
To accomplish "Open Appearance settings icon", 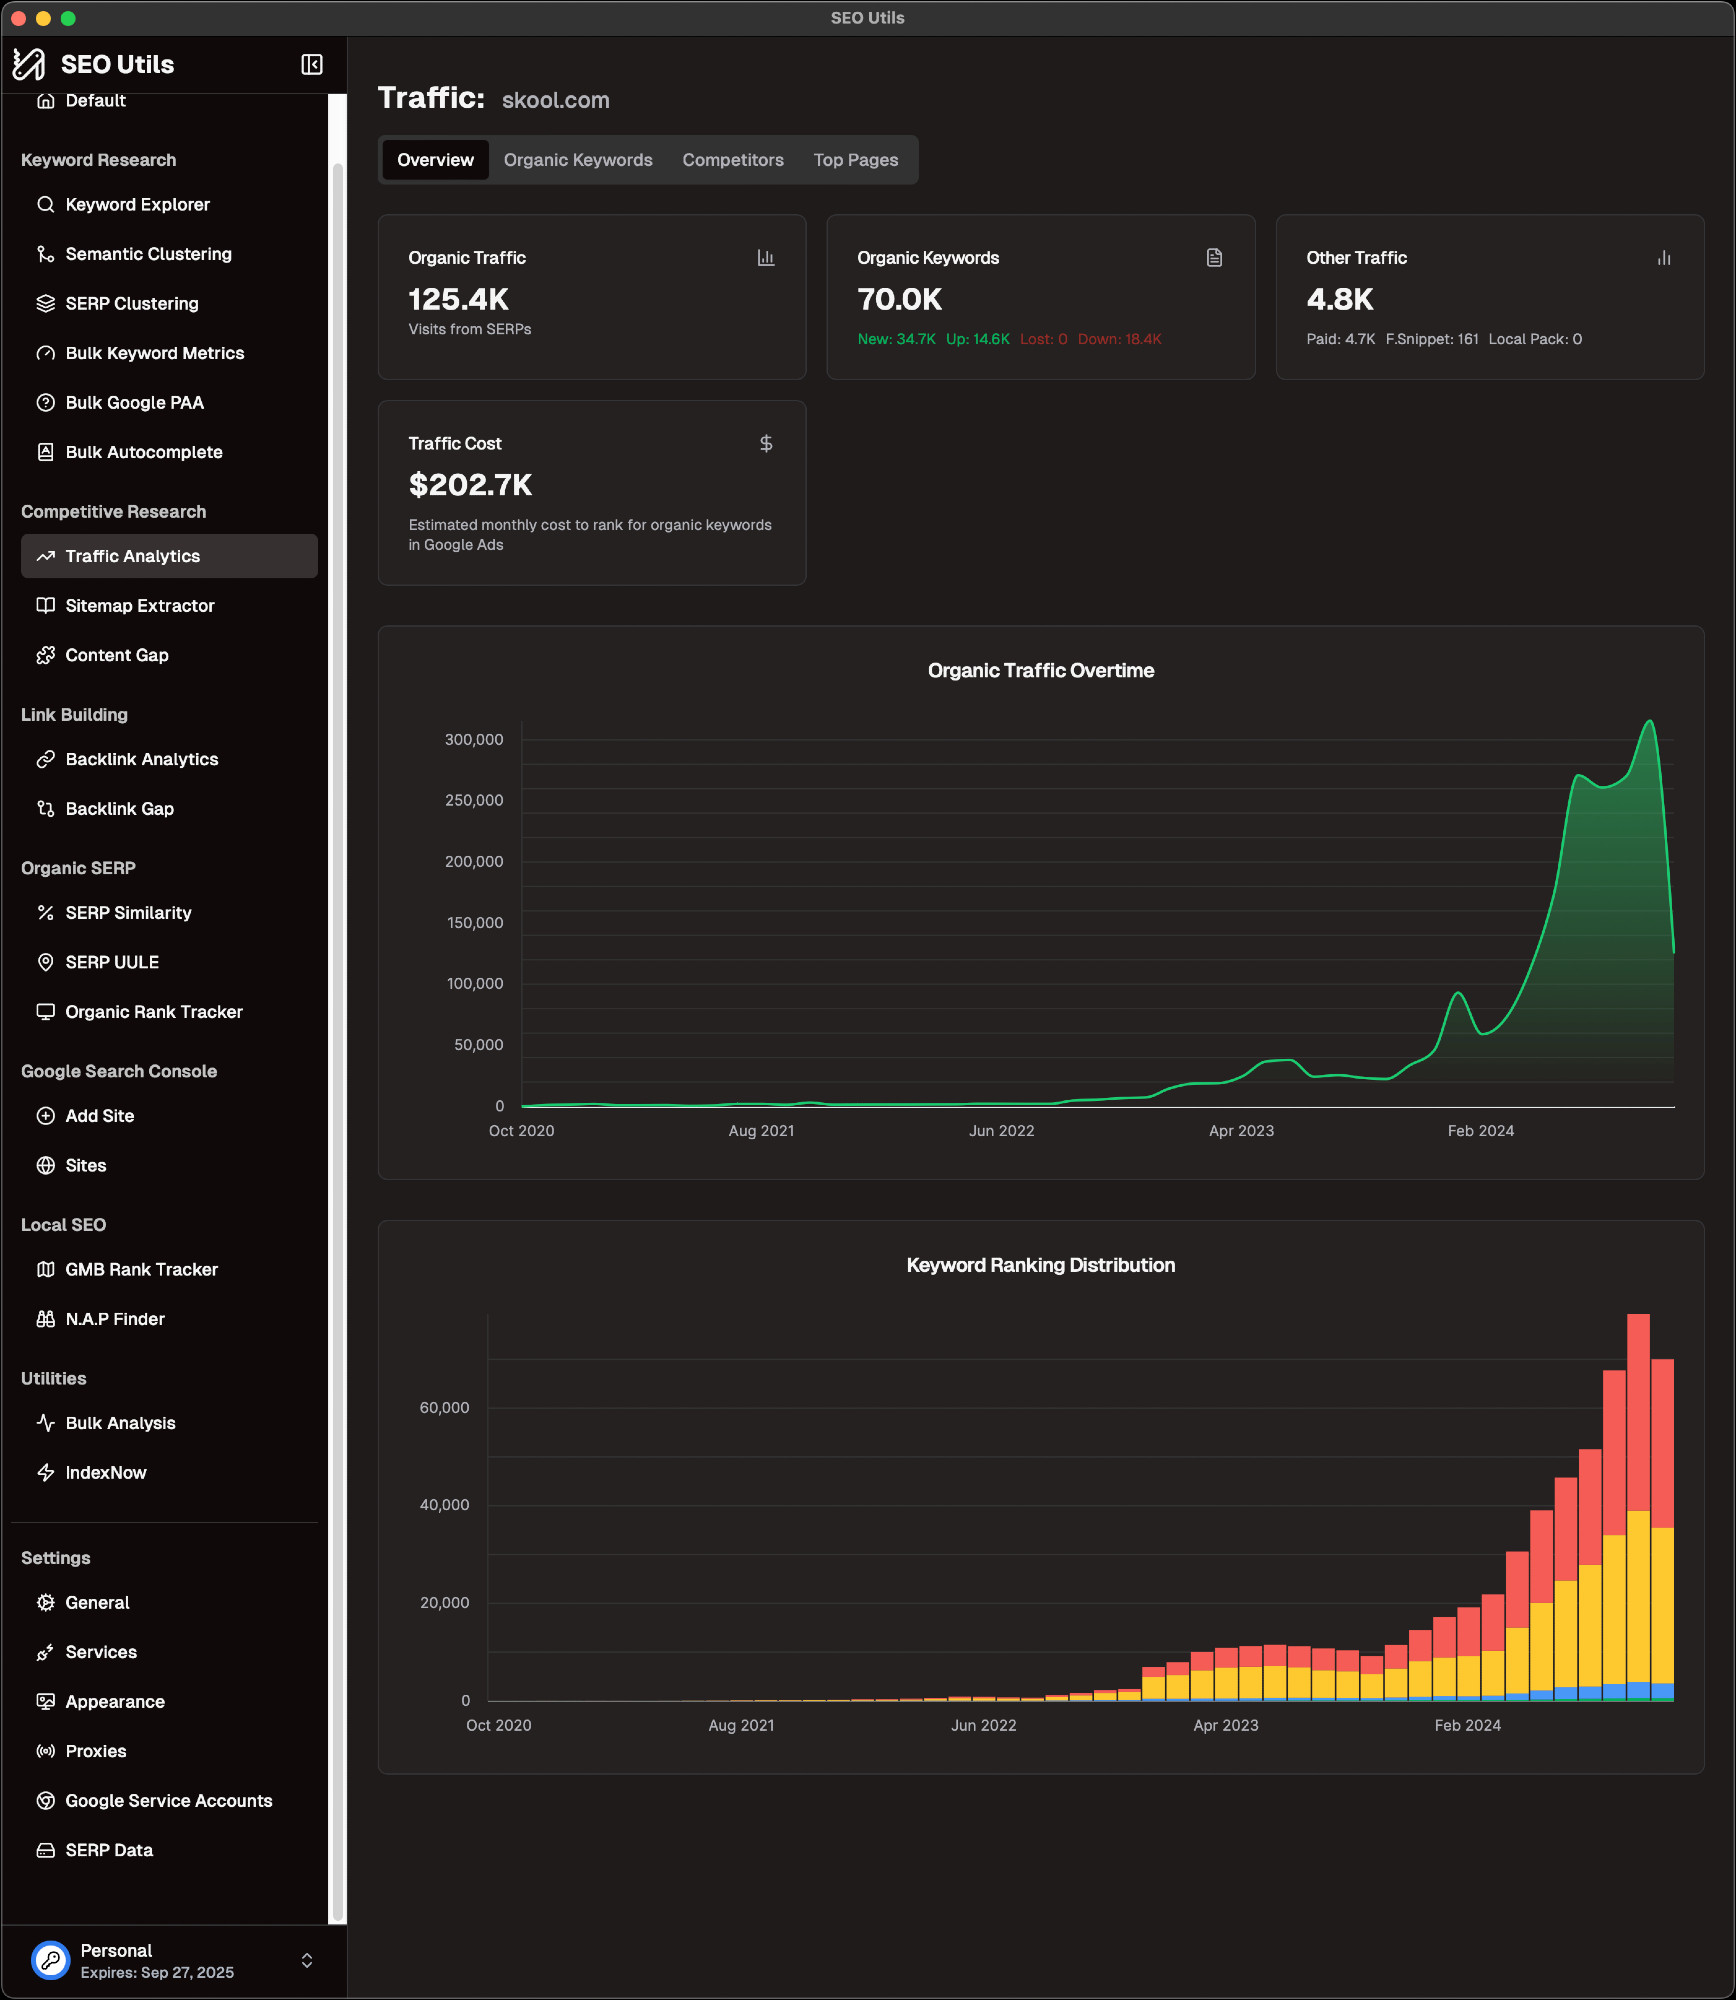I will click(45, 1701).
